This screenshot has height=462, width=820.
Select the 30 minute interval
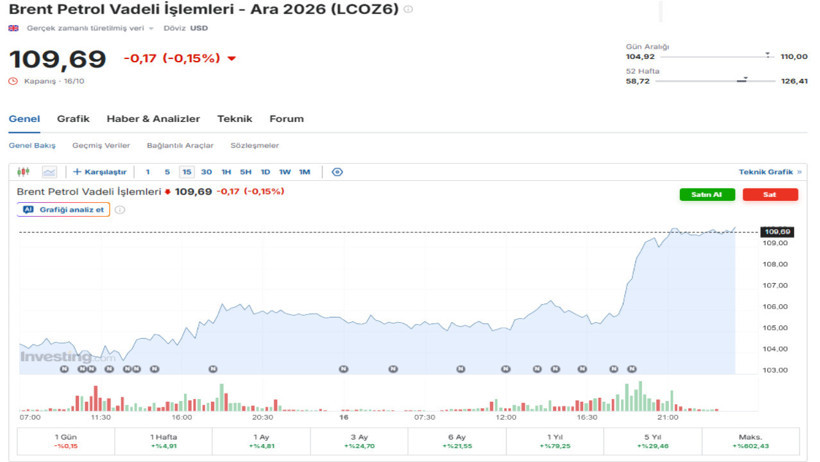pos(207,172)
